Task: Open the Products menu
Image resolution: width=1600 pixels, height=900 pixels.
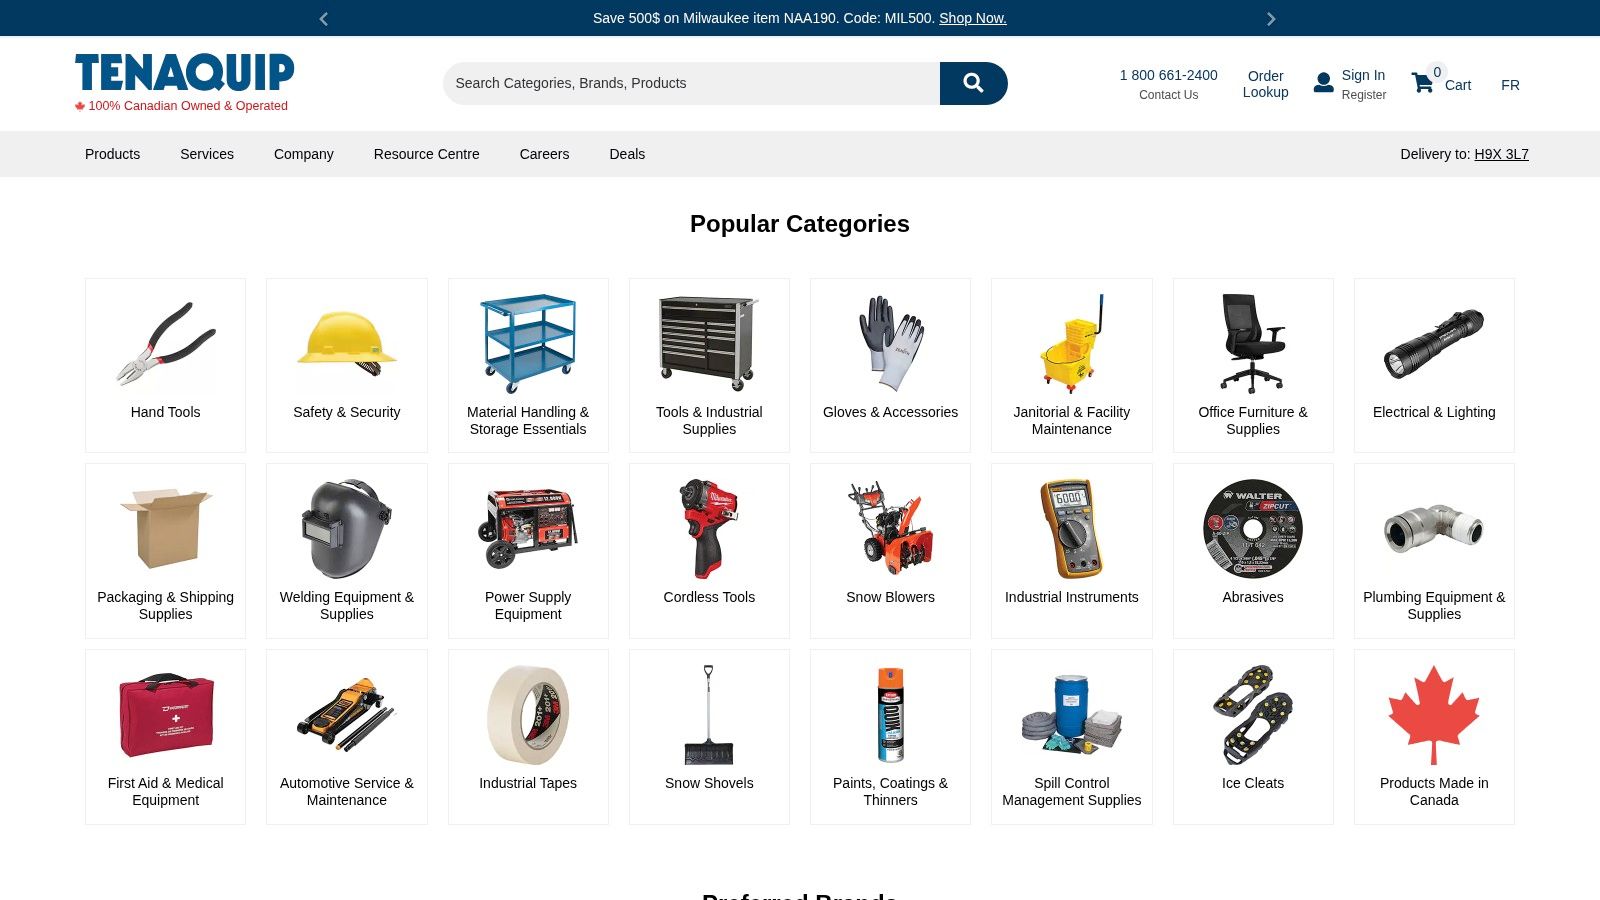Action: 112,154
